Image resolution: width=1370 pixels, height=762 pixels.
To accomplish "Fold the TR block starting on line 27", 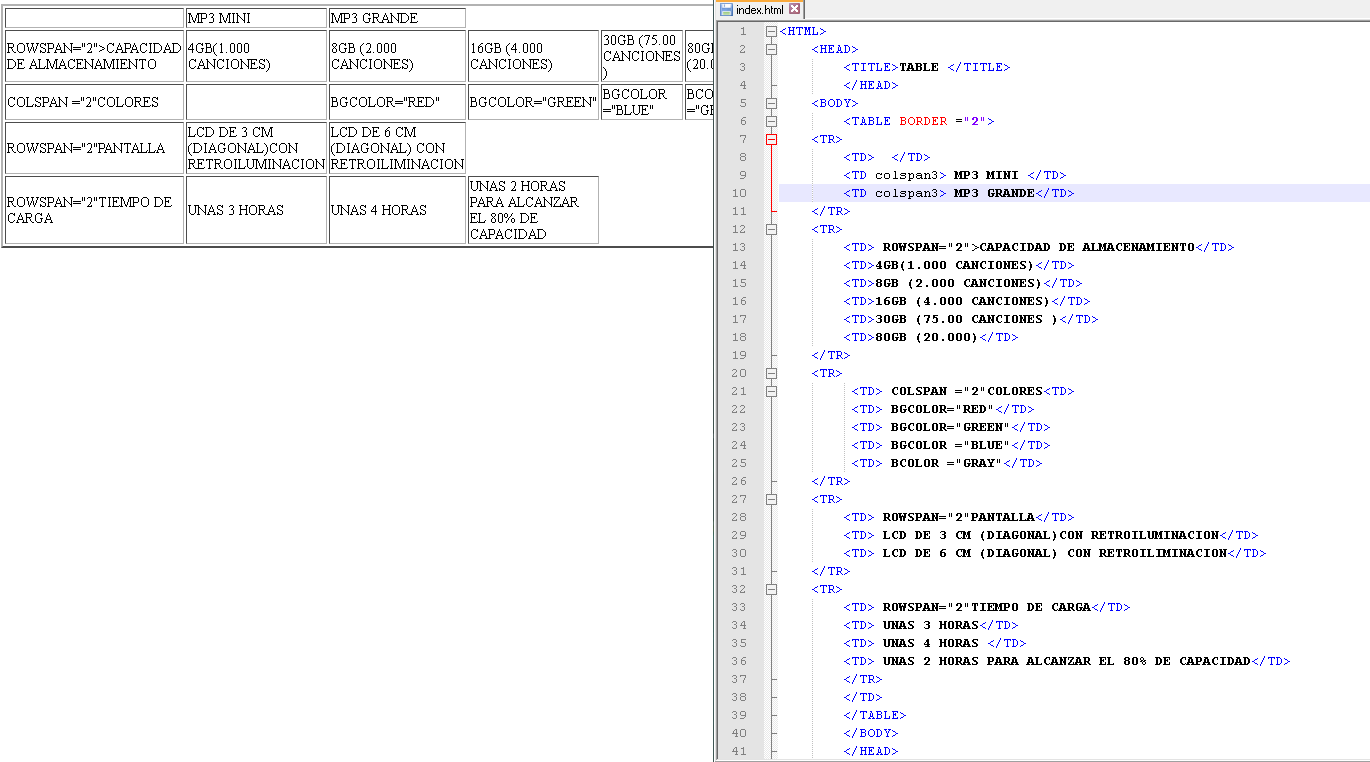I will coord(771,499).
